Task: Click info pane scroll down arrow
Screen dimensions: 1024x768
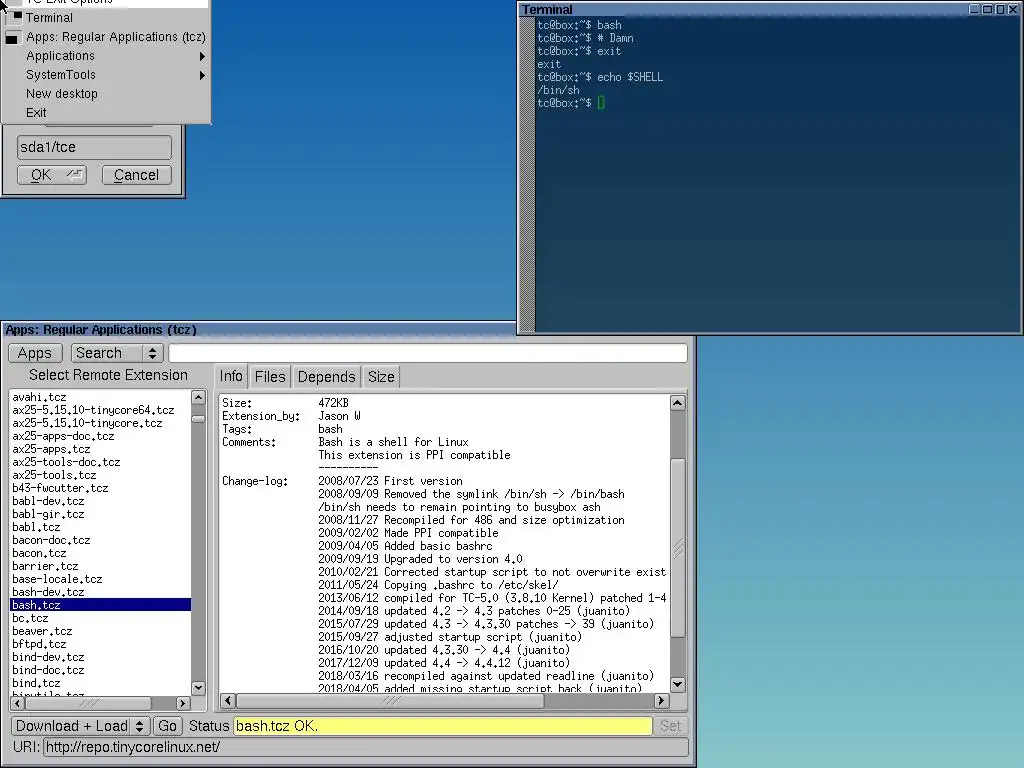Action: click(x=678, y=684)
